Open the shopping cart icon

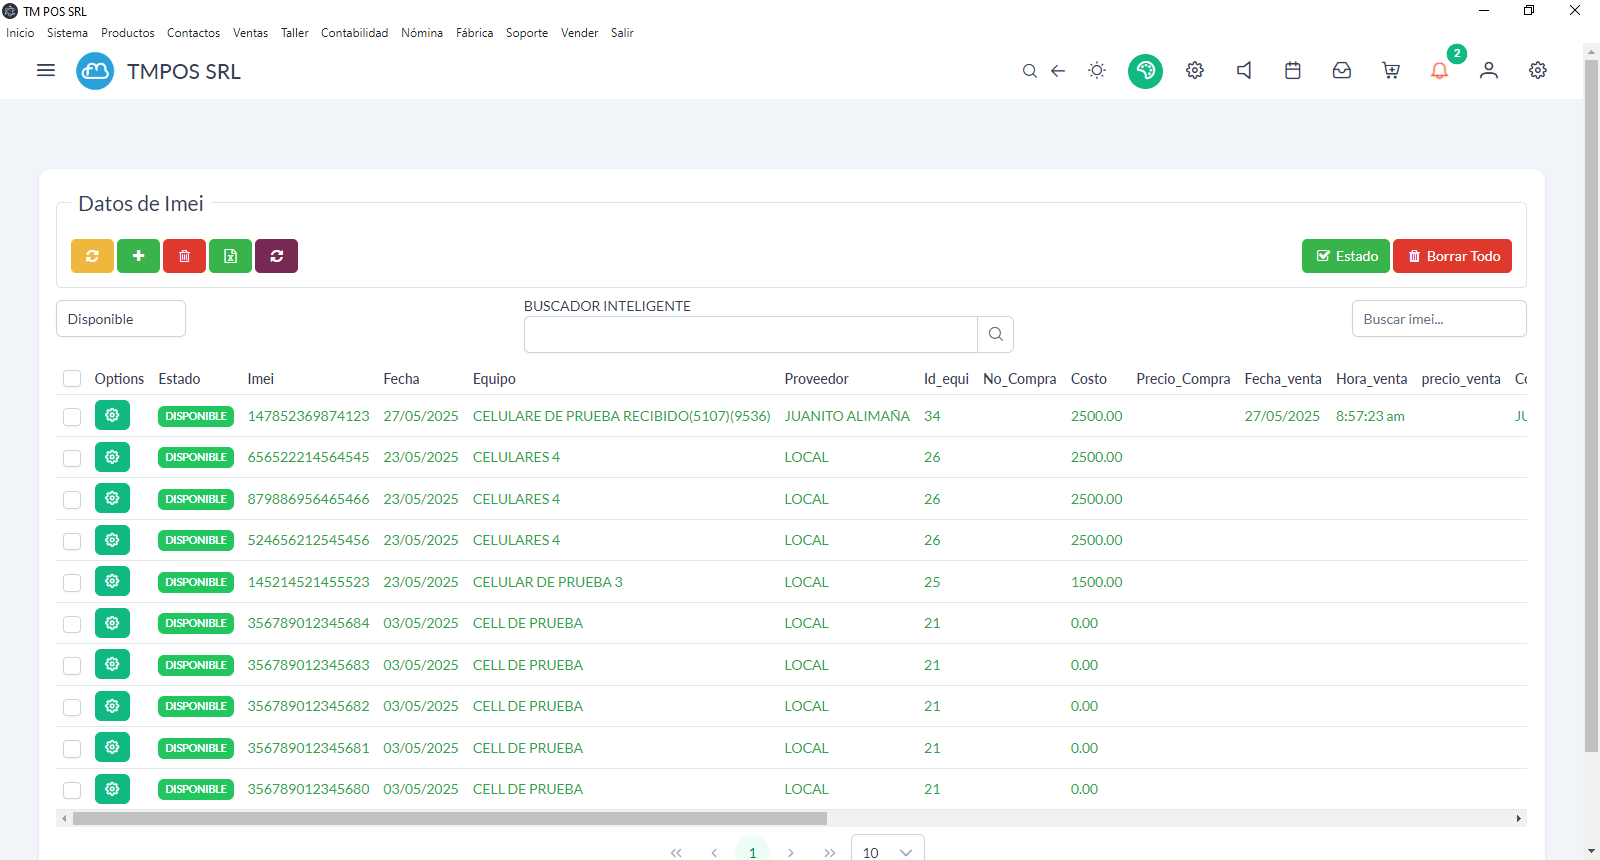[x=1391, y=71]
